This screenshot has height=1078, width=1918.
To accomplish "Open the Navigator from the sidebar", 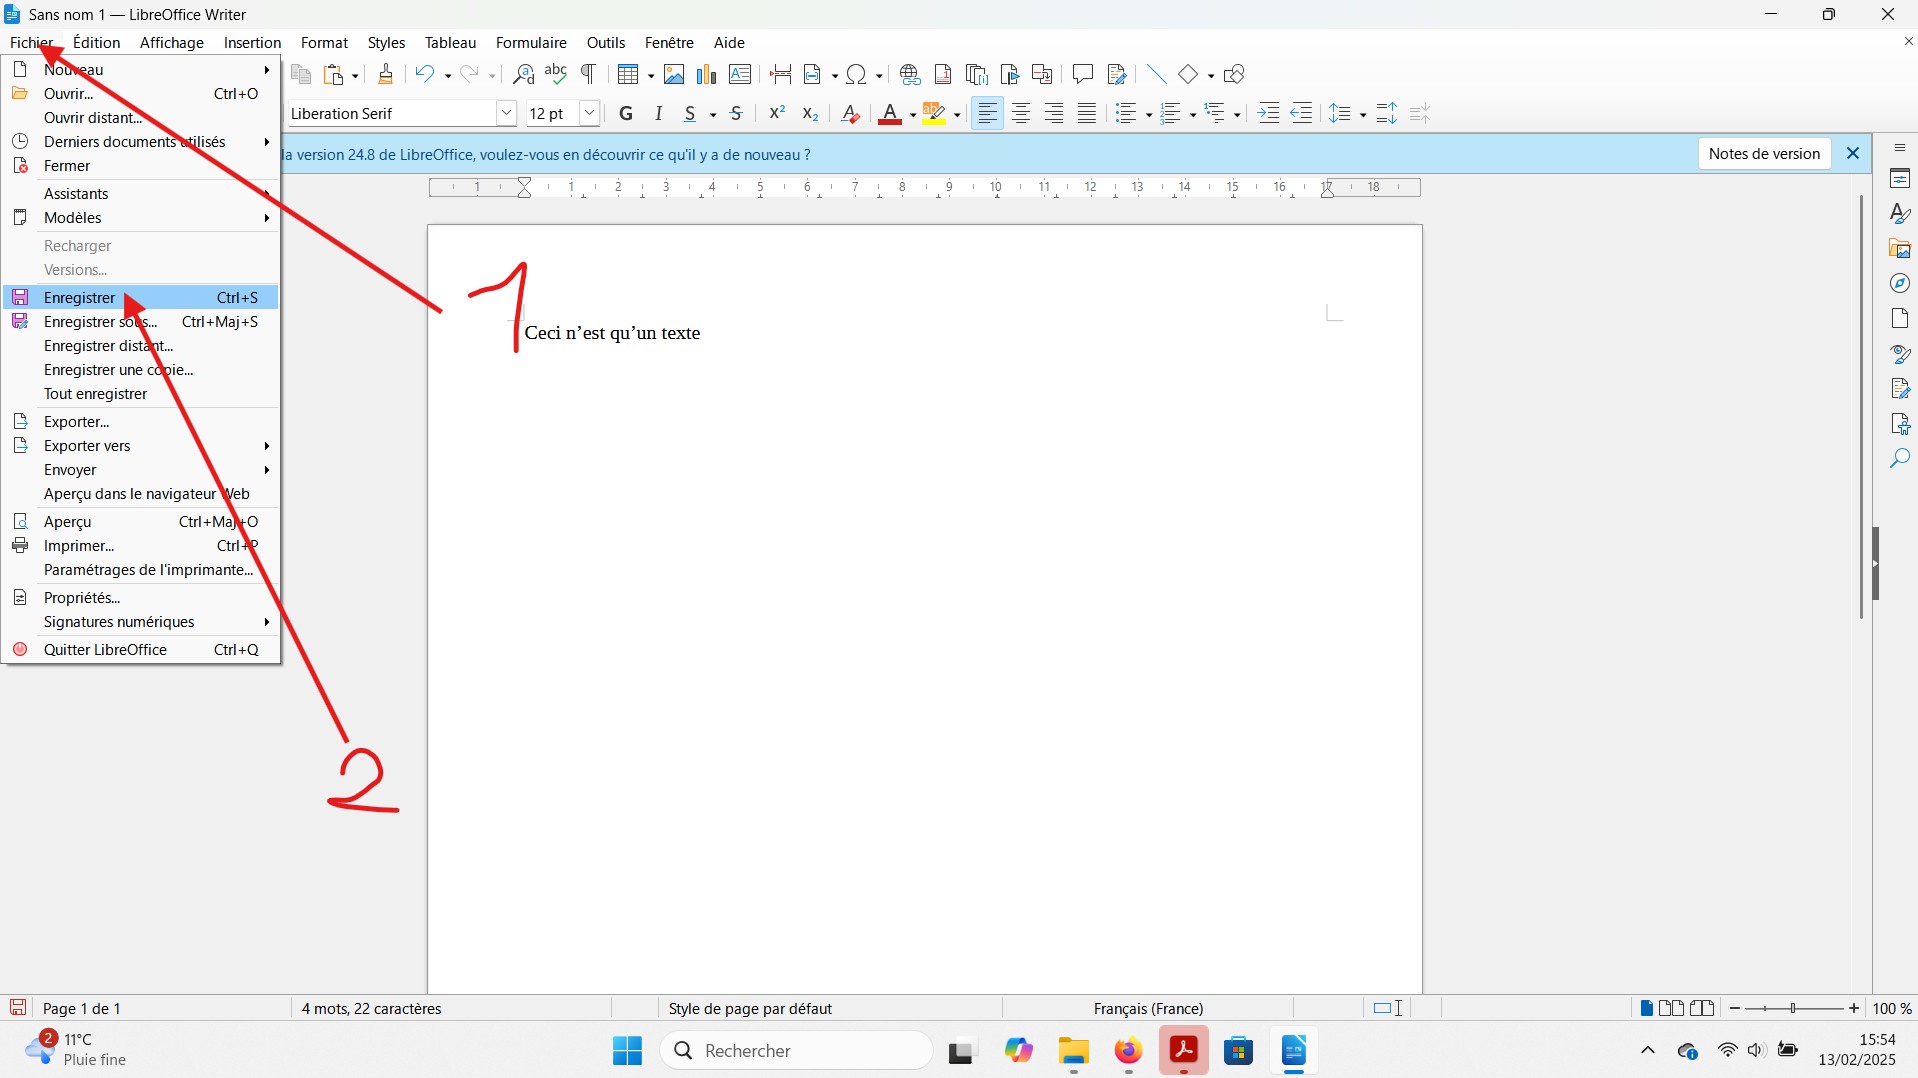I will pyautogui.click(x=1900, y=284).
